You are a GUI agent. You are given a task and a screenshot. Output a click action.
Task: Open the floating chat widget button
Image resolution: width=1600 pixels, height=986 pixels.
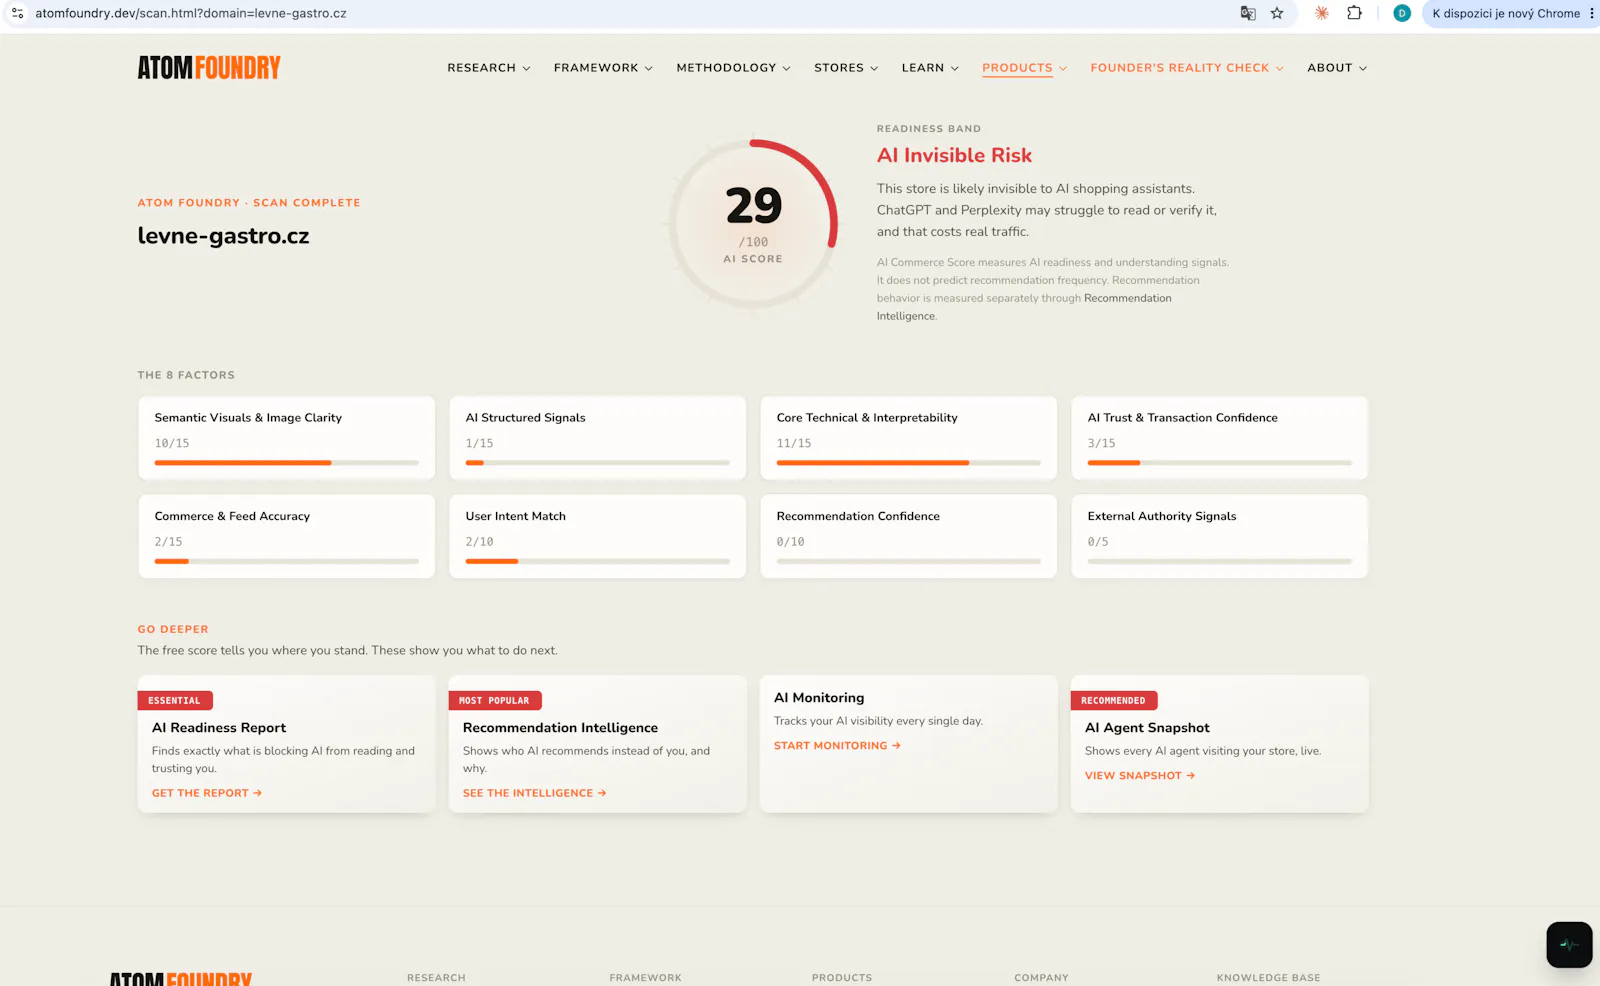click(1569, 944)
